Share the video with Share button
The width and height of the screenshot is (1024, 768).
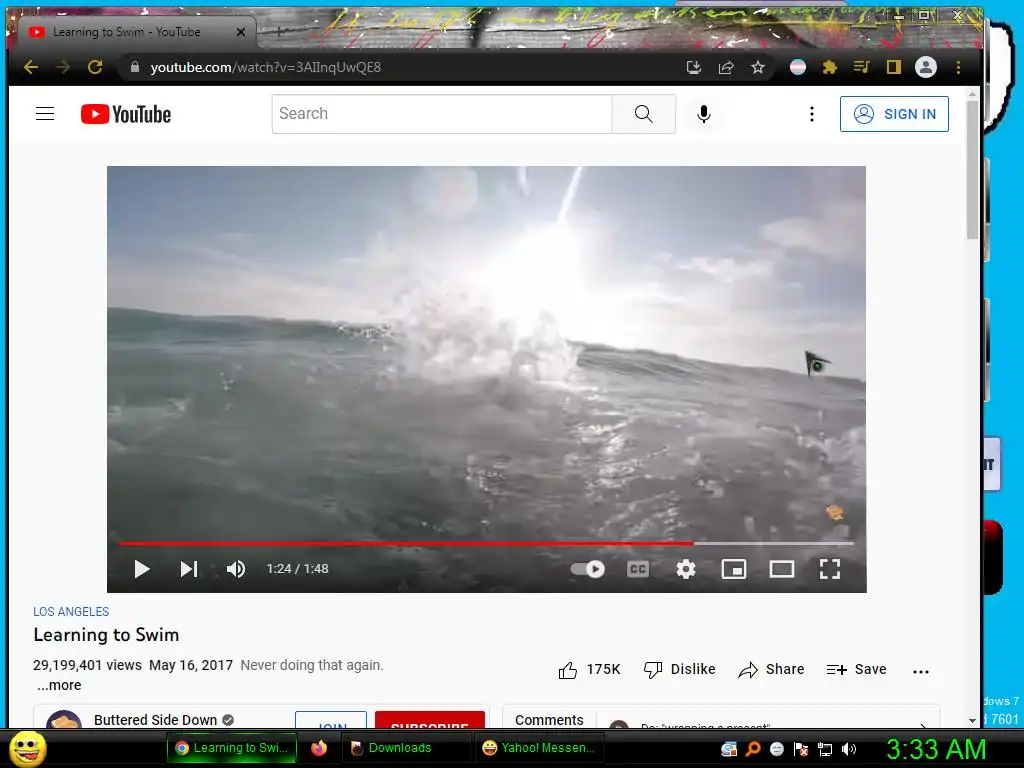771,669
